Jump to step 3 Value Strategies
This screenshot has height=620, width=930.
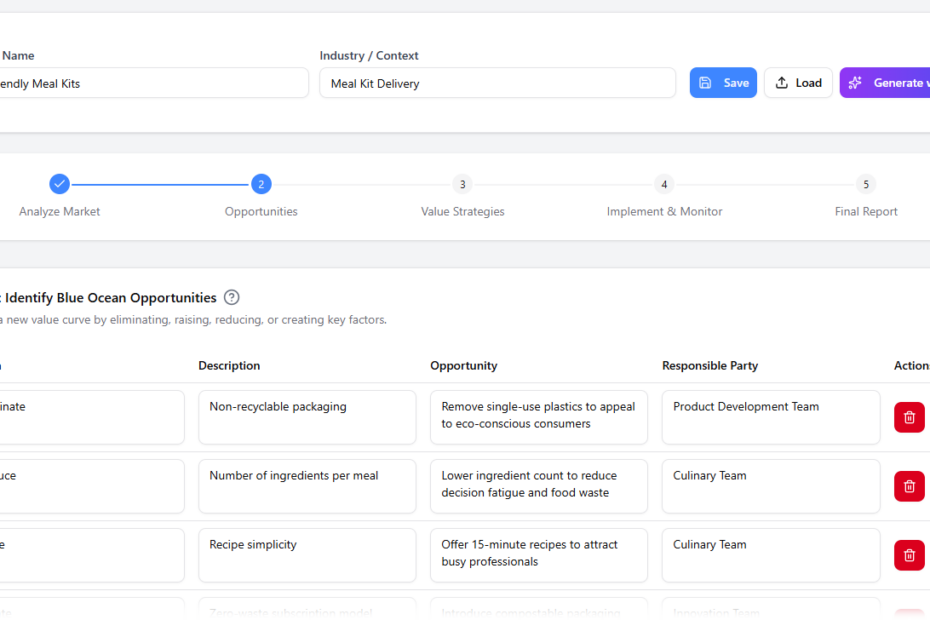[x=462, y=184]
